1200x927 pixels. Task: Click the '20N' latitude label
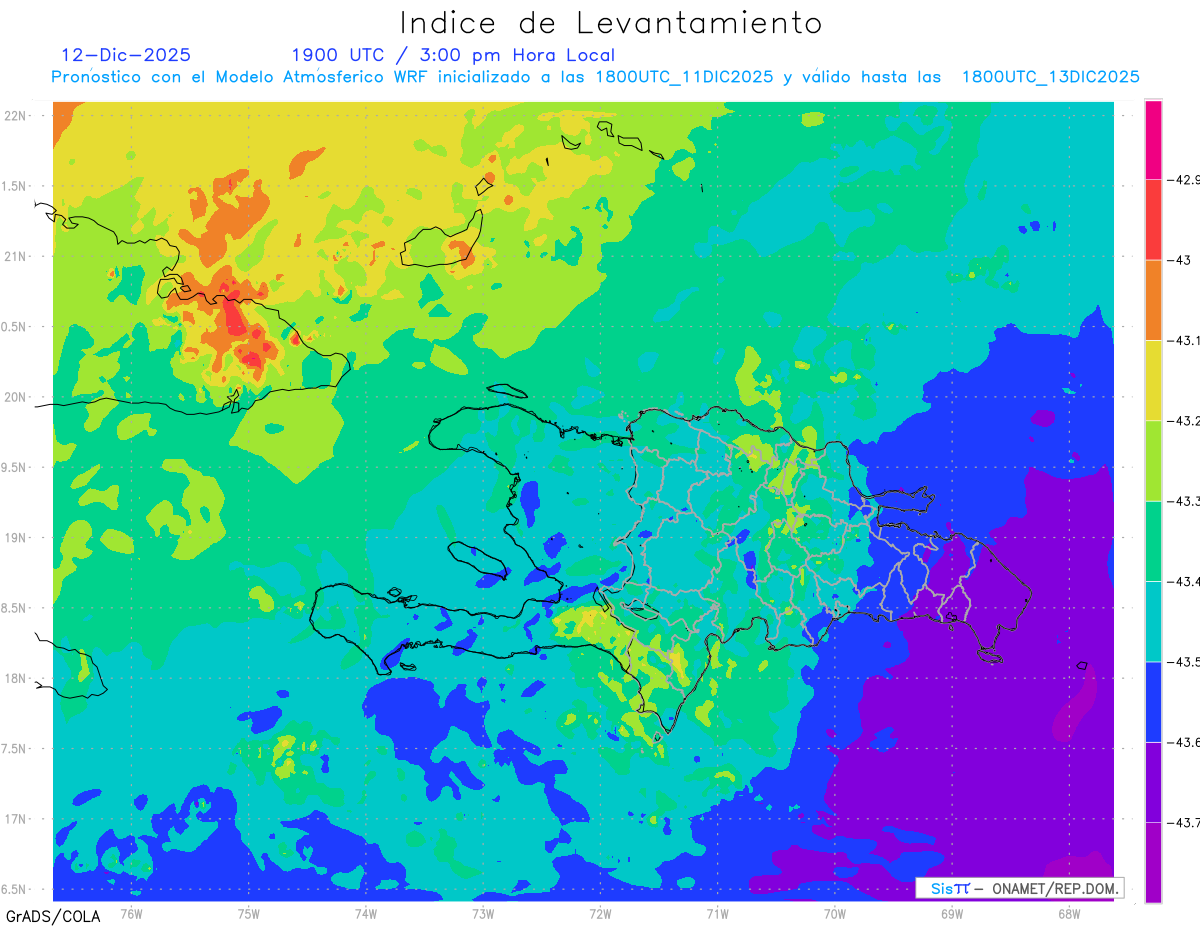[x=17, y=397]
